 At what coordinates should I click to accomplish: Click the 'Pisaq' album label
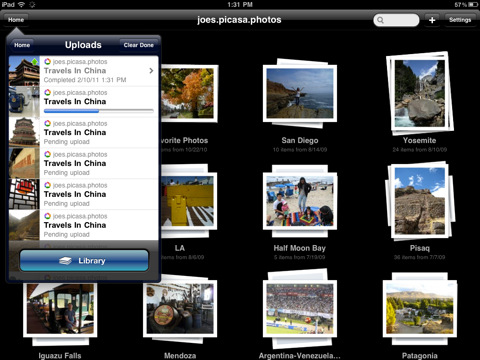tap(420, 248)
